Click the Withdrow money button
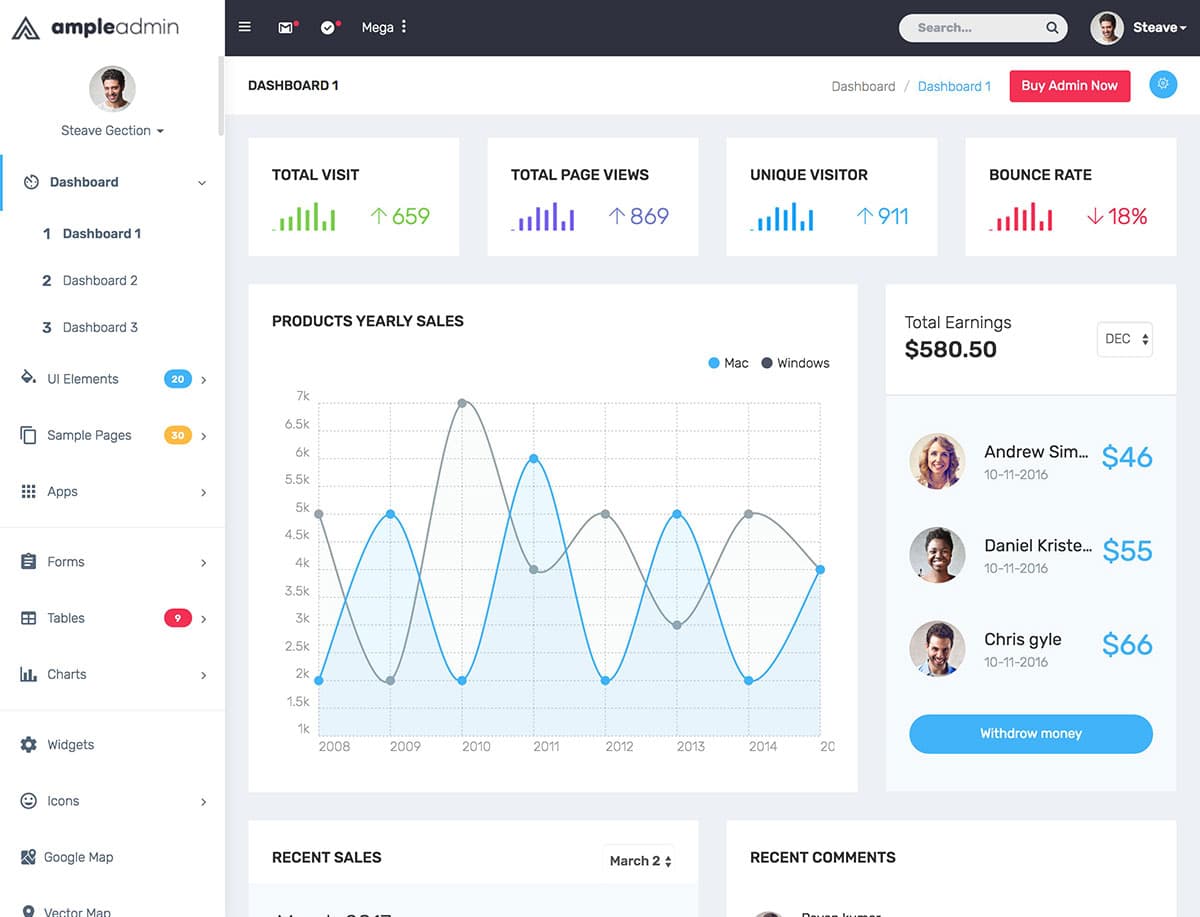 (x=1031, y=734)
